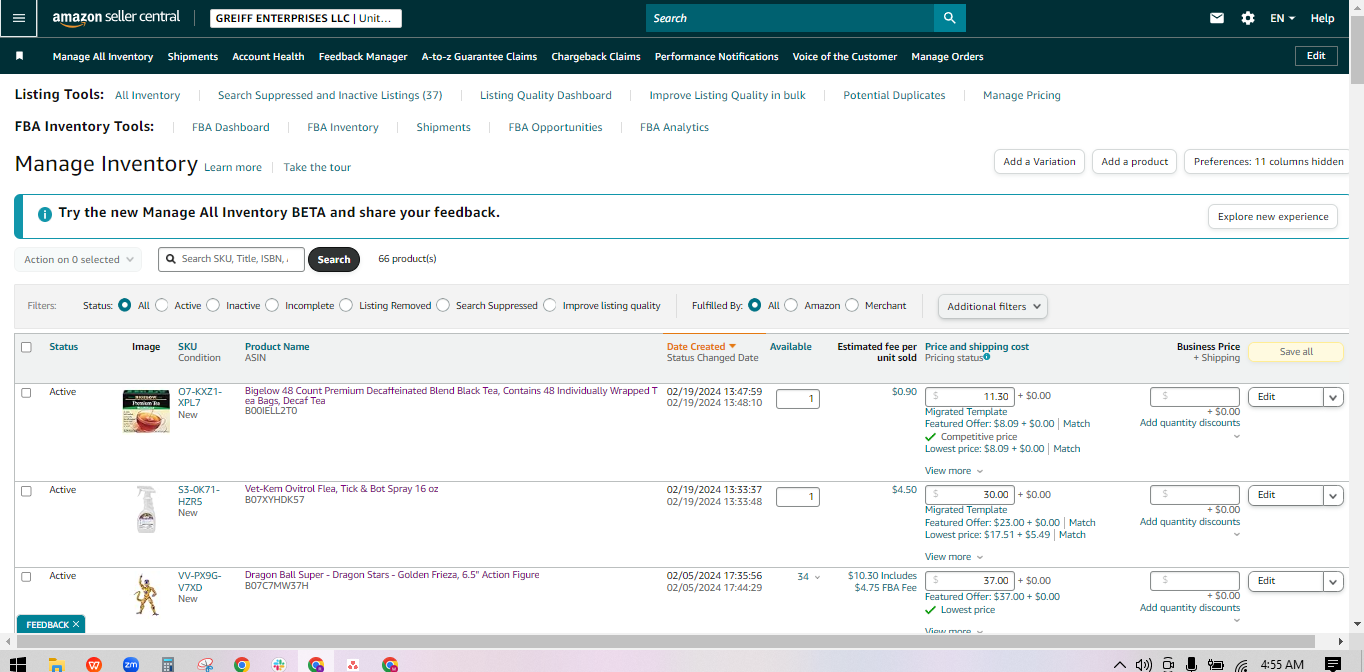Select the Active status radio button

pyautogui.click(x=161, y=305)
